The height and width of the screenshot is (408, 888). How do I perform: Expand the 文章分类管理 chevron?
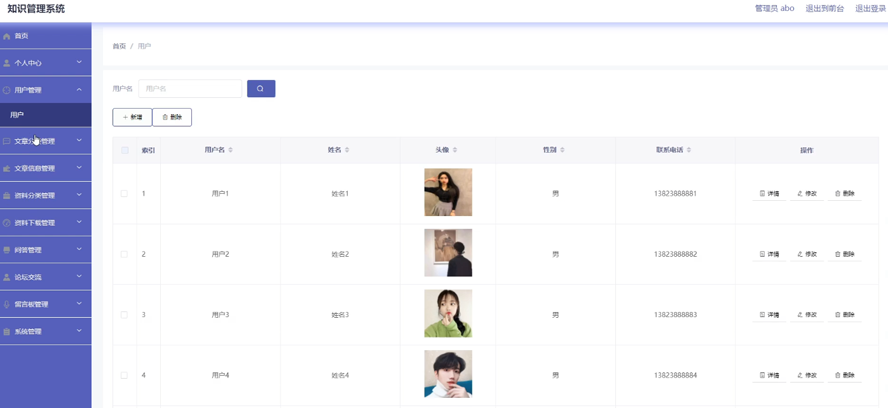(x=79, y=141)
